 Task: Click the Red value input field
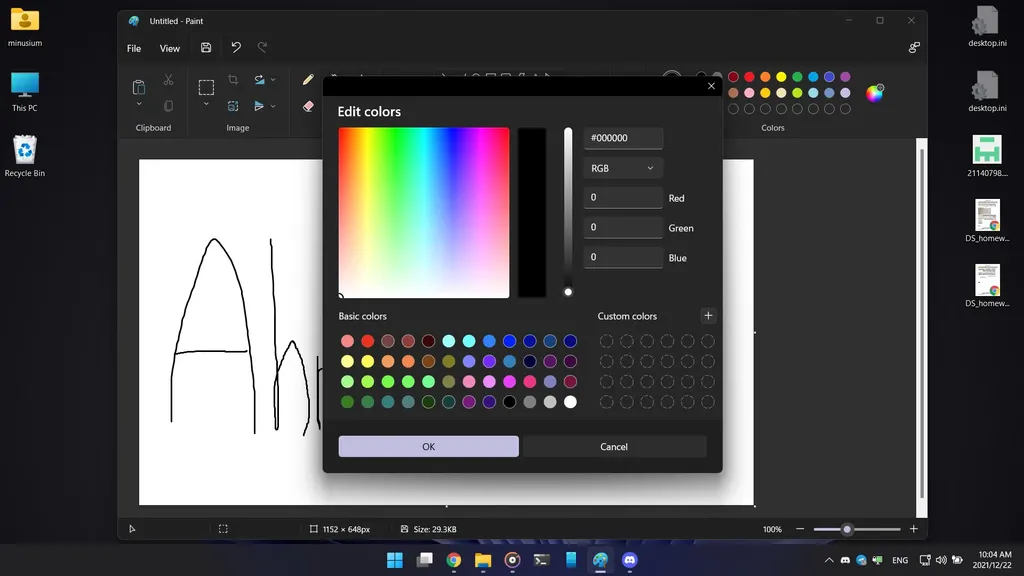(x=623, y=198)
